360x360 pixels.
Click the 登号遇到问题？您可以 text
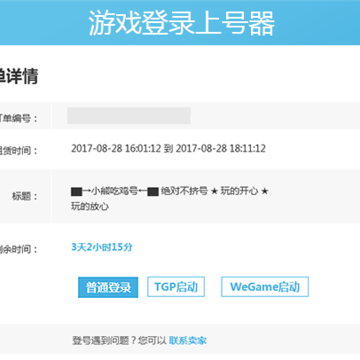click(119, 341)
